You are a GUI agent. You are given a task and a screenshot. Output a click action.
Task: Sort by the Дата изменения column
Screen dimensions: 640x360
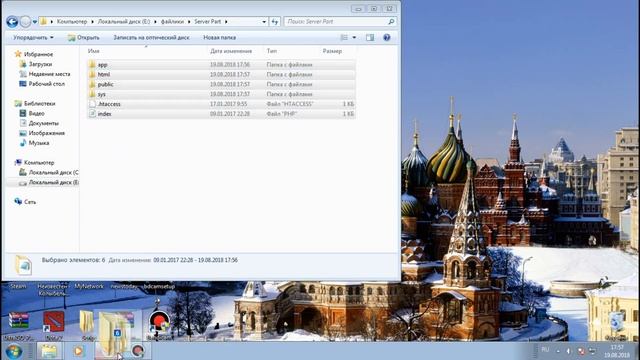(231, 51)
